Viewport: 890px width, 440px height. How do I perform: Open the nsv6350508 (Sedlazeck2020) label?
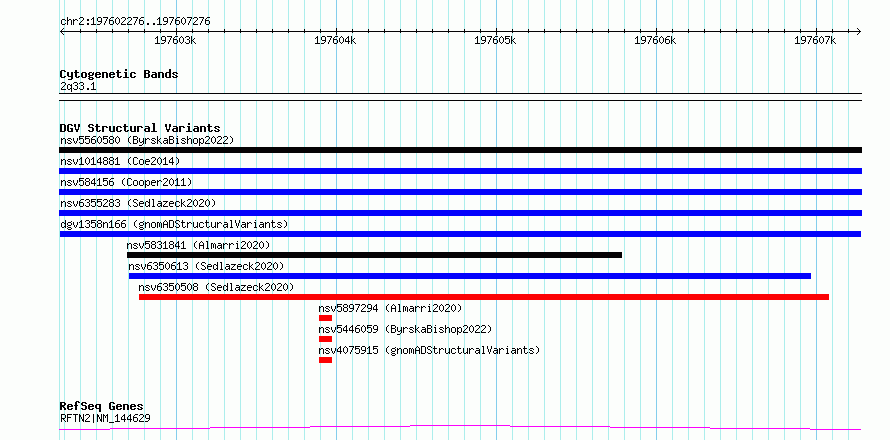[216, 287]
